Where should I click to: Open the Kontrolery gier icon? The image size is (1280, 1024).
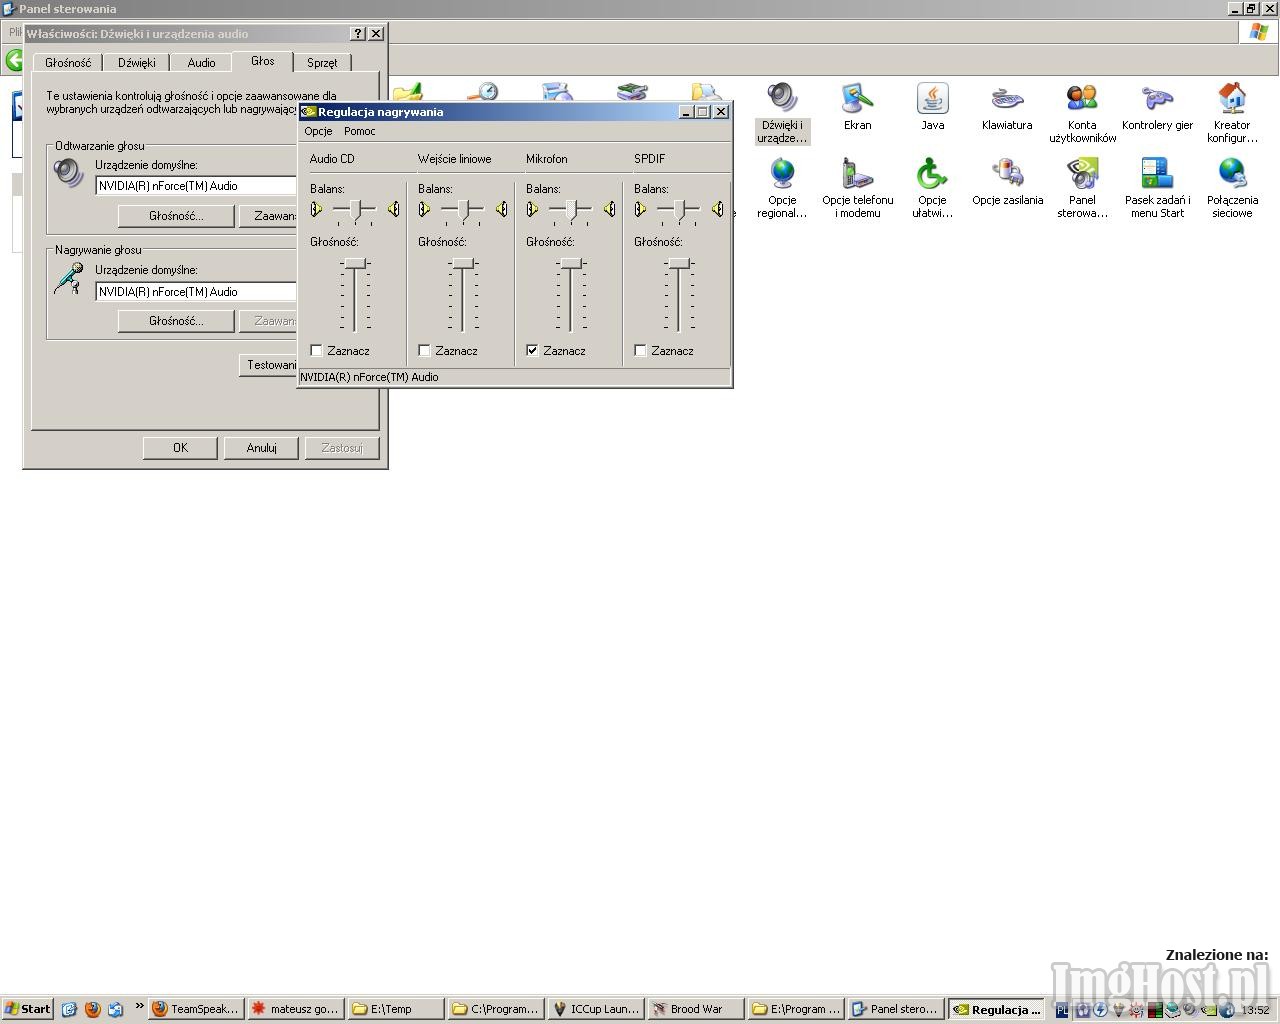point(1157,98)
